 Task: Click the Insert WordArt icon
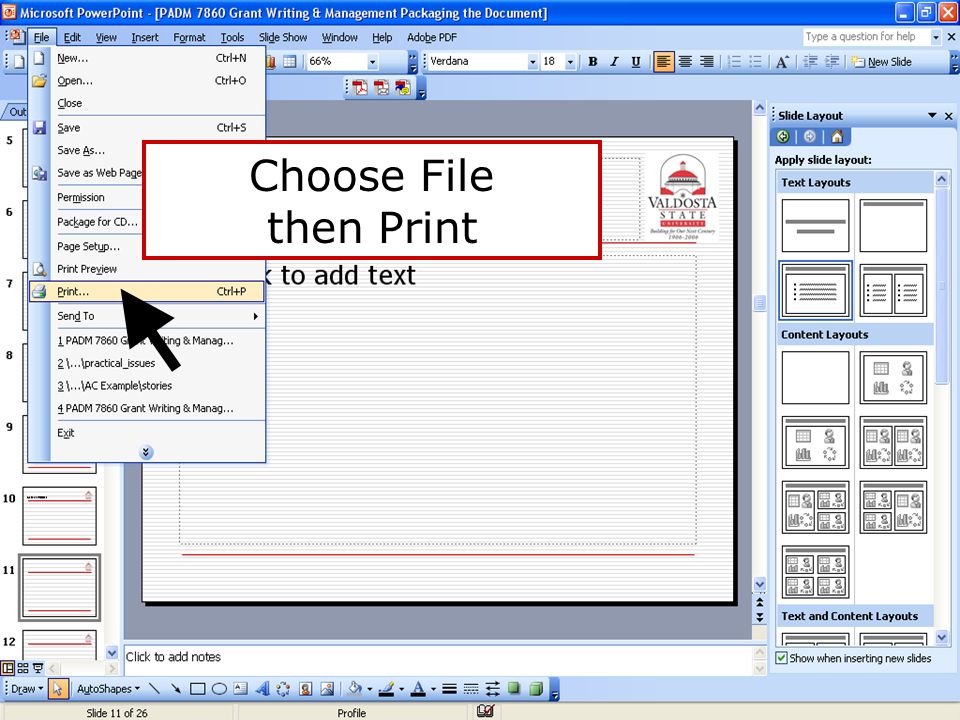click(263, 689)
